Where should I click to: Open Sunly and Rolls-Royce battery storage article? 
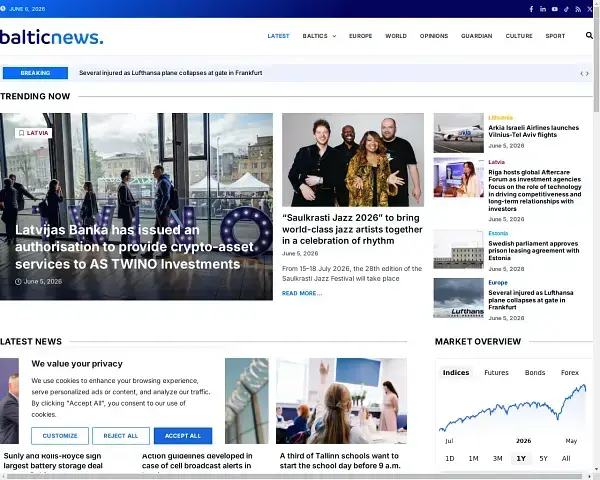(53, 461)
